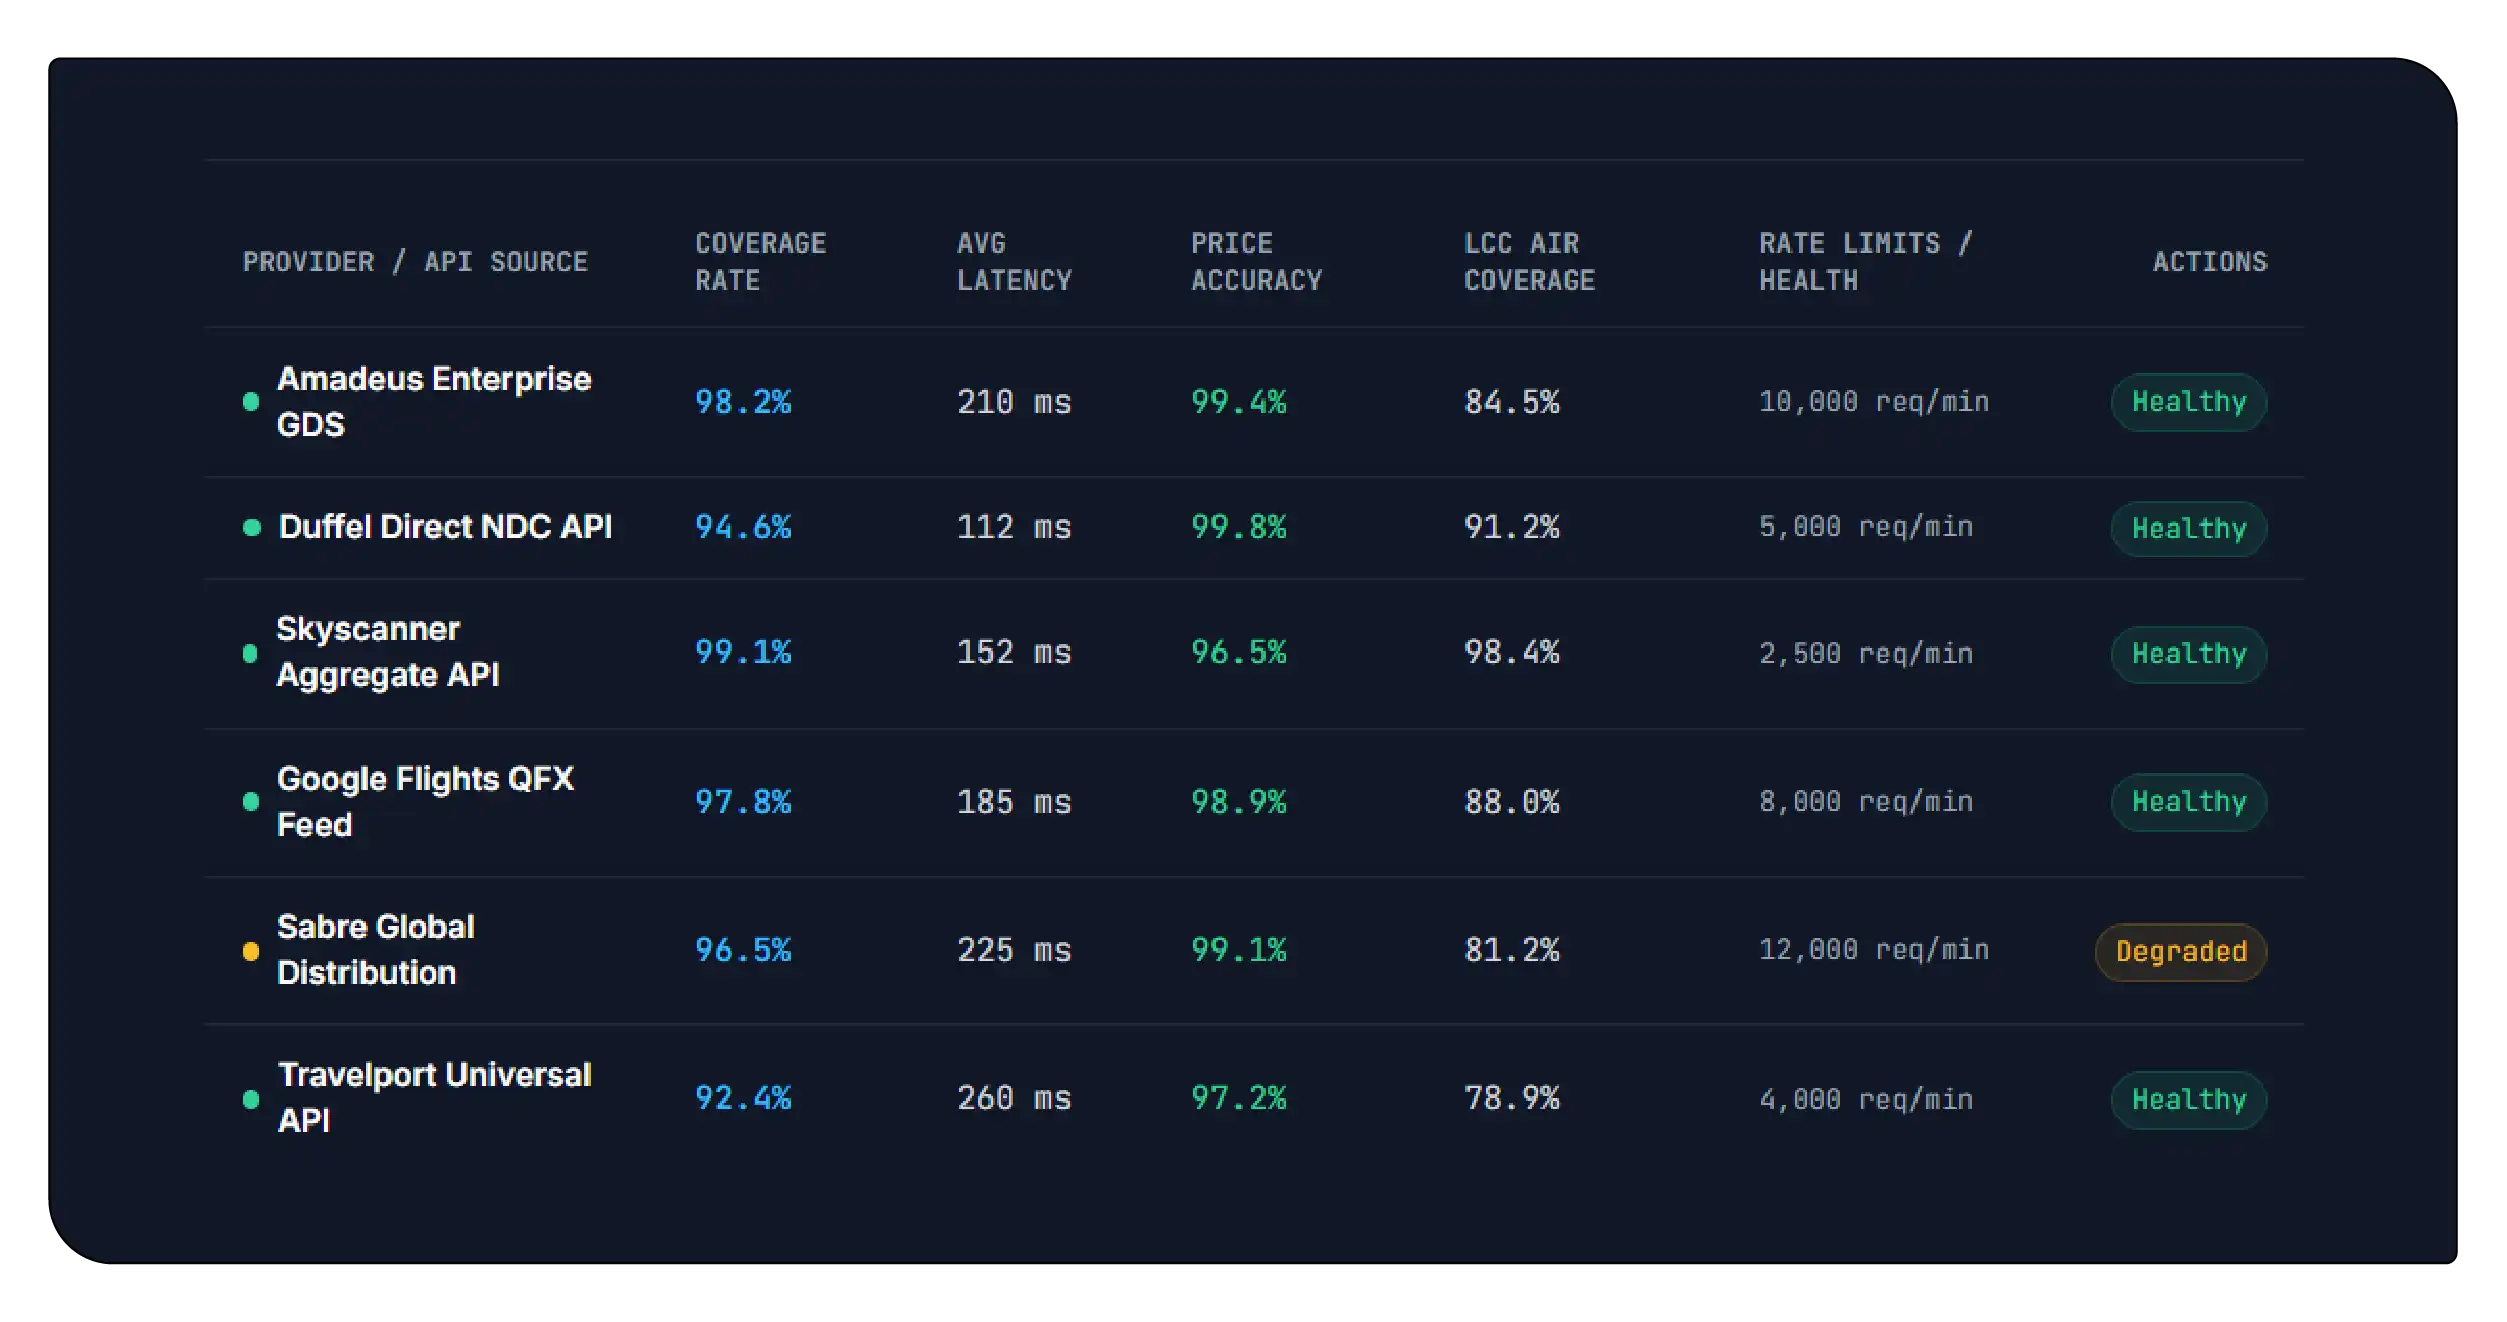Click the 5,000 req/min rate limit
Screen dimensions: 2507x1322
coord(1866,527)
